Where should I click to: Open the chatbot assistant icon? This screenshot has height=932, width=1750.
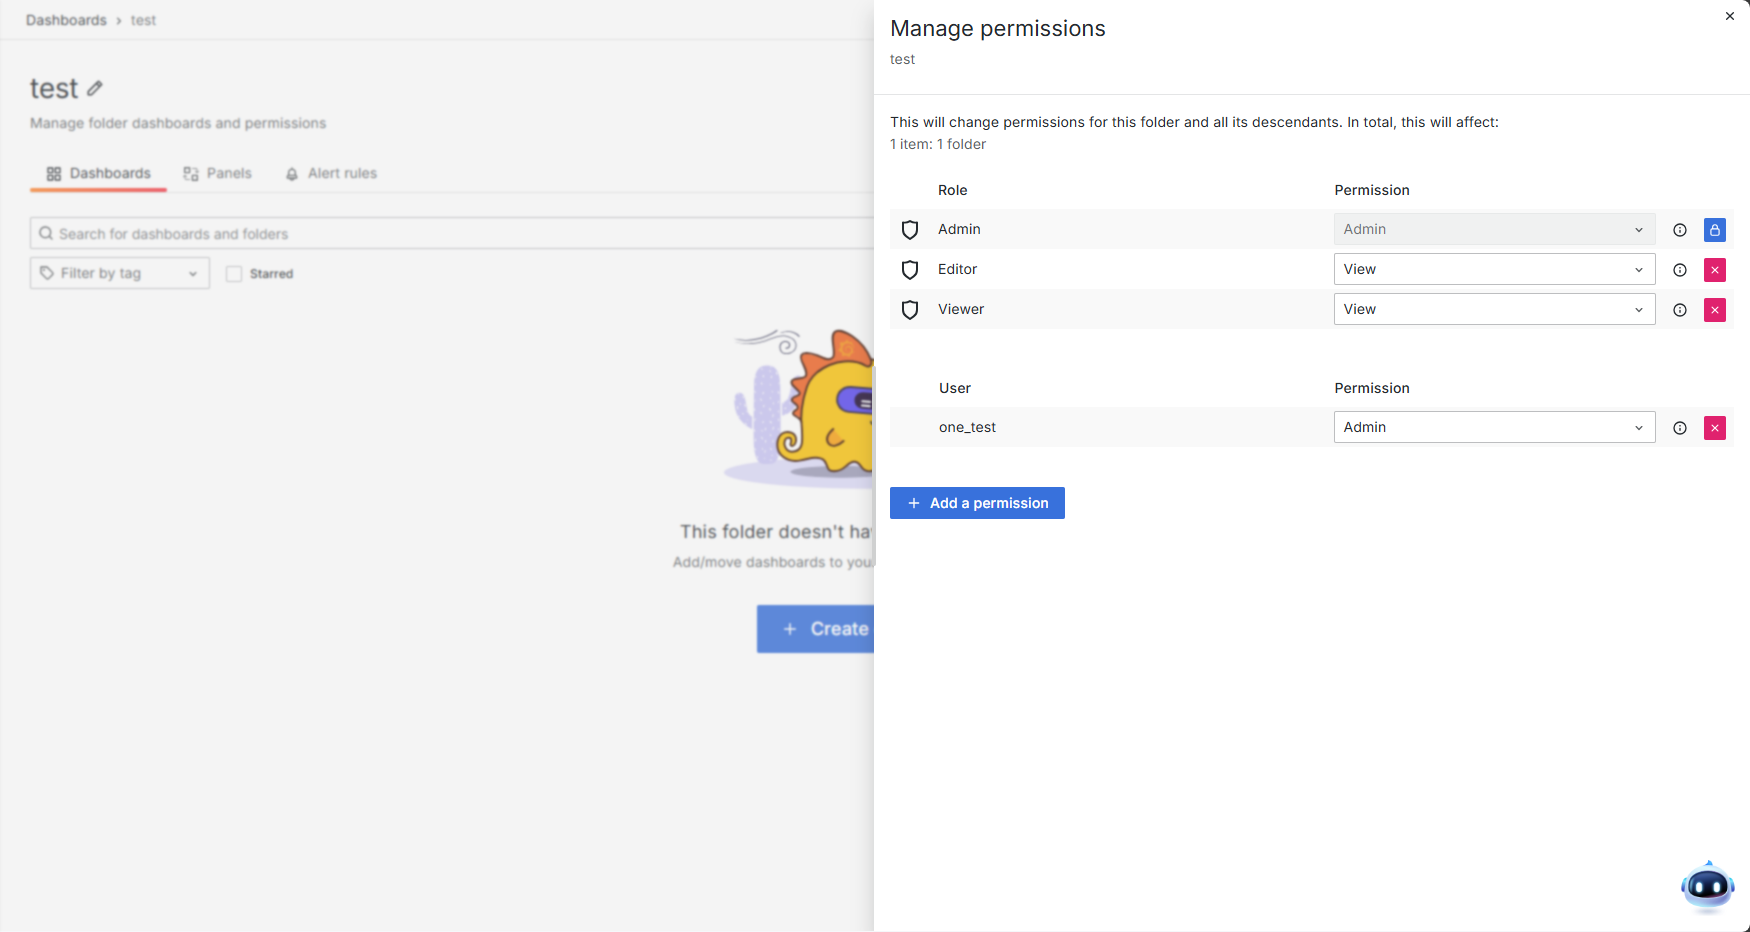1707,886
